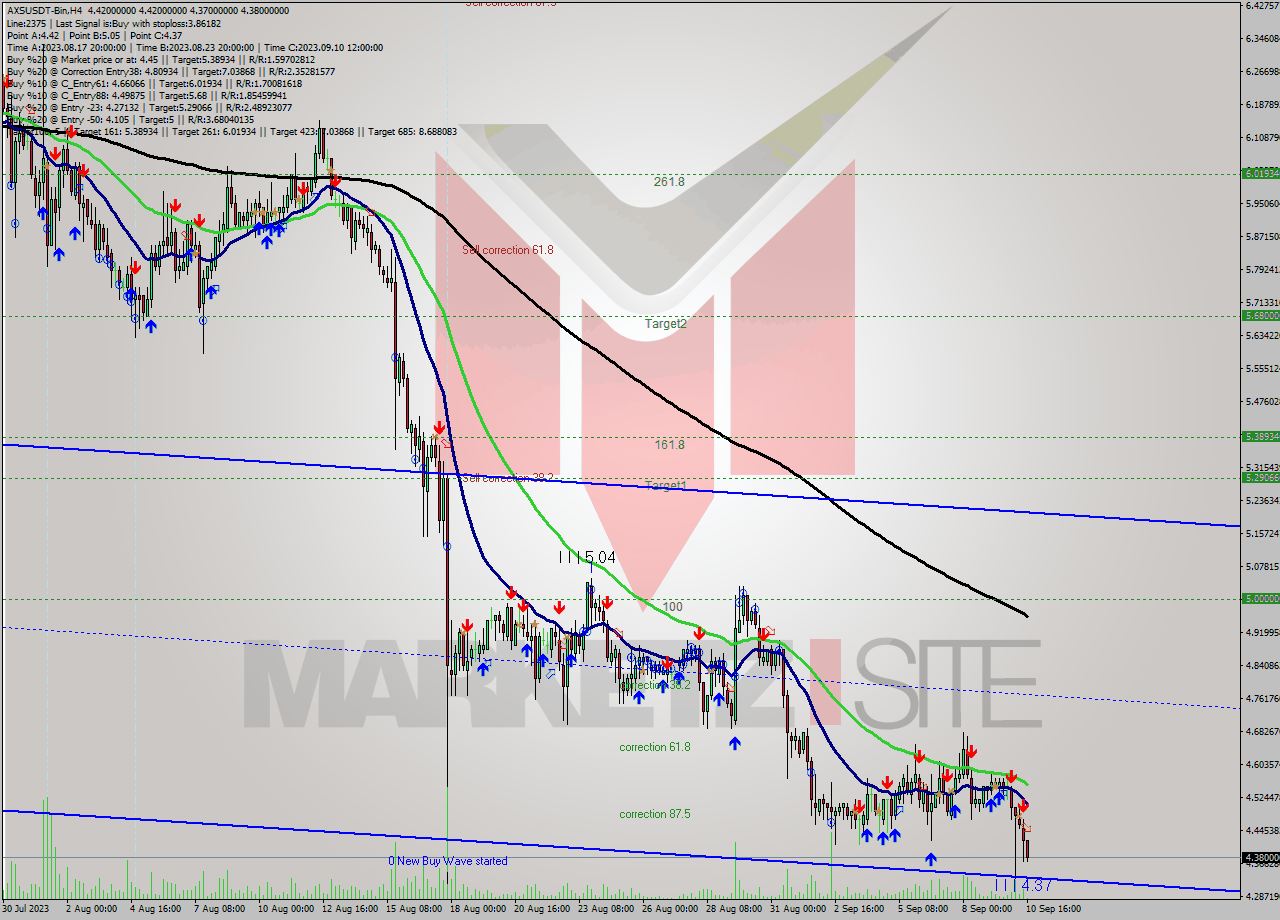Click the green 5.38934 price tag

(x=1261, y=436)
